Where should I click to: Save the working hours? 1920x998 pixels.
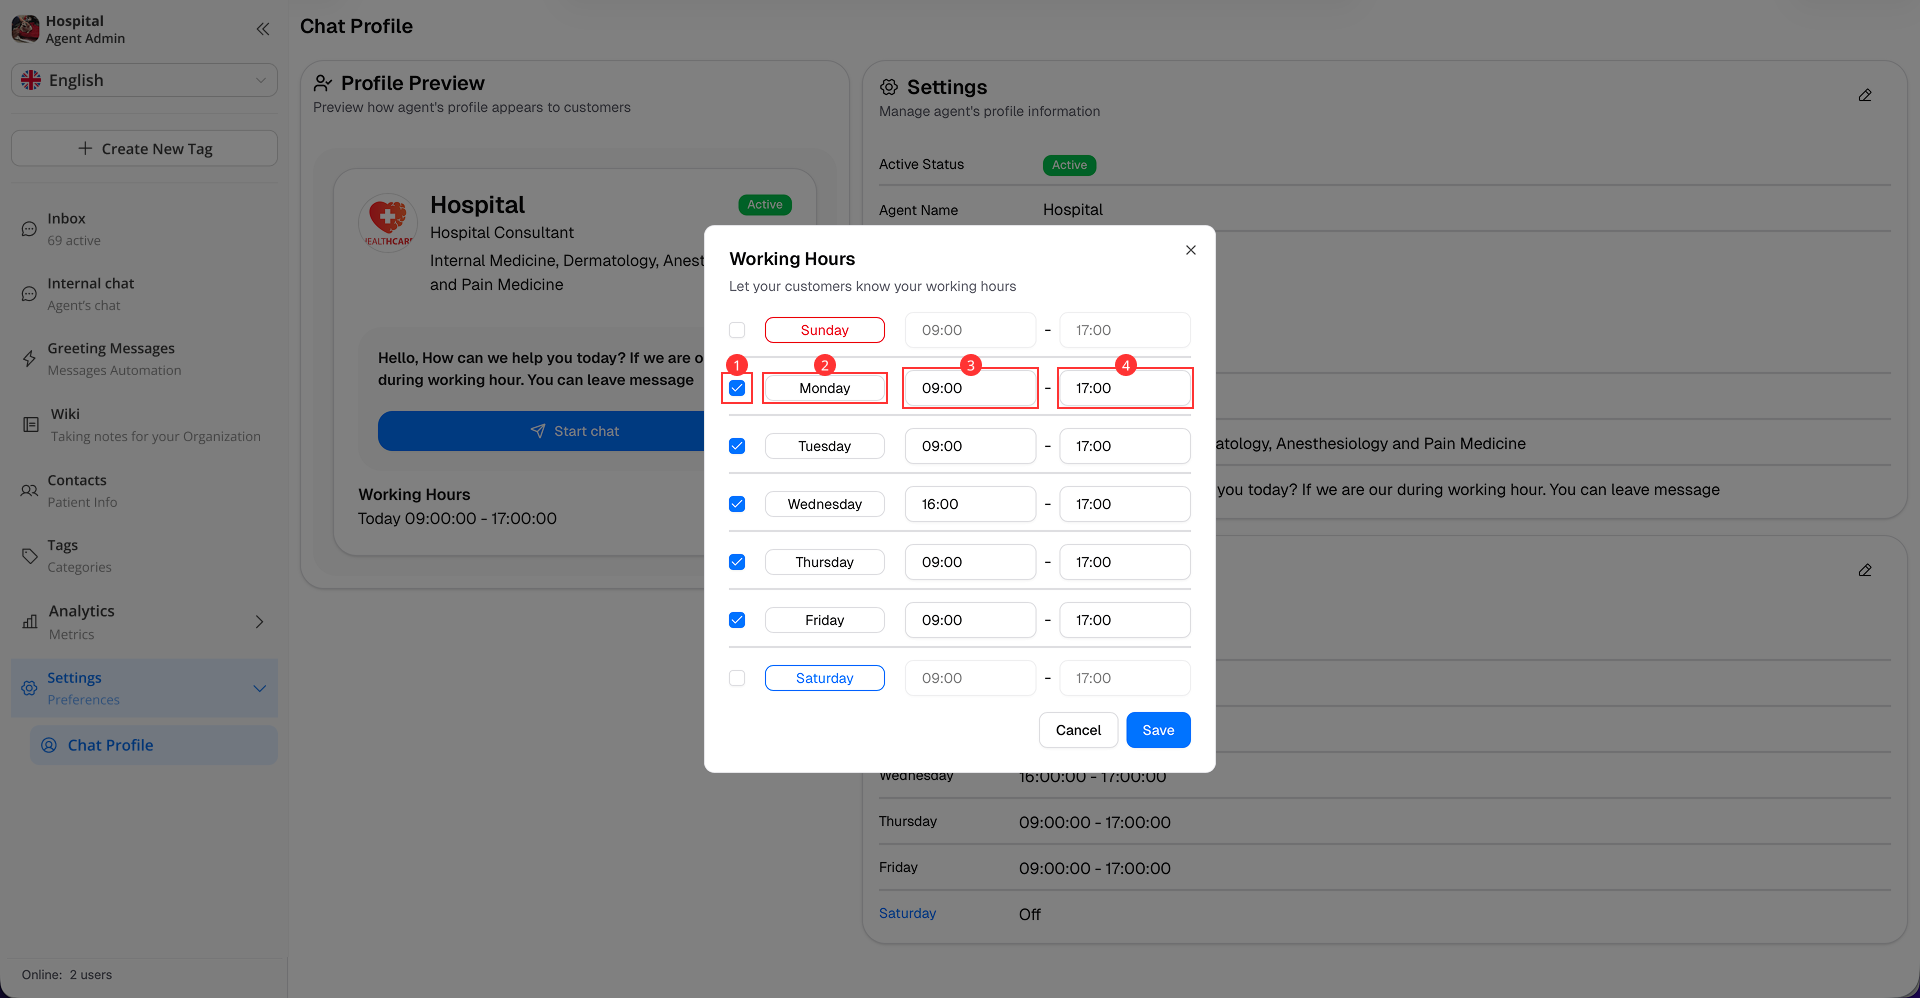(x=1158, y=730)
